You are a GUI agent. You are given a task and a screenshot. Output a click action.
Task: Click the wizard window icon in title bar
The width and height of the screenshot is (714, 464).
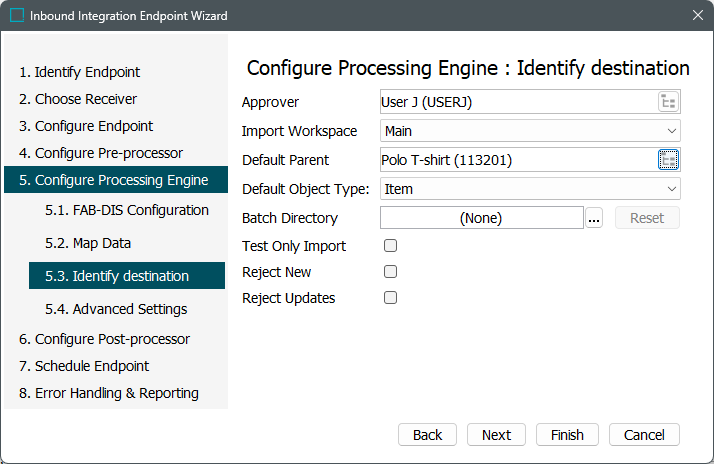tap(16, 16)
